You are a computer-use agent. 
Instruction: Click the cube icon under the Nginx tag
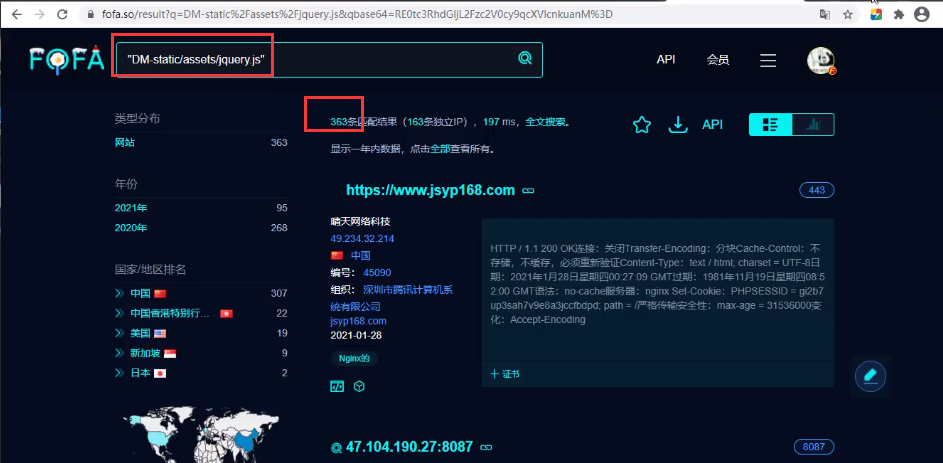[x=359, y=386]
